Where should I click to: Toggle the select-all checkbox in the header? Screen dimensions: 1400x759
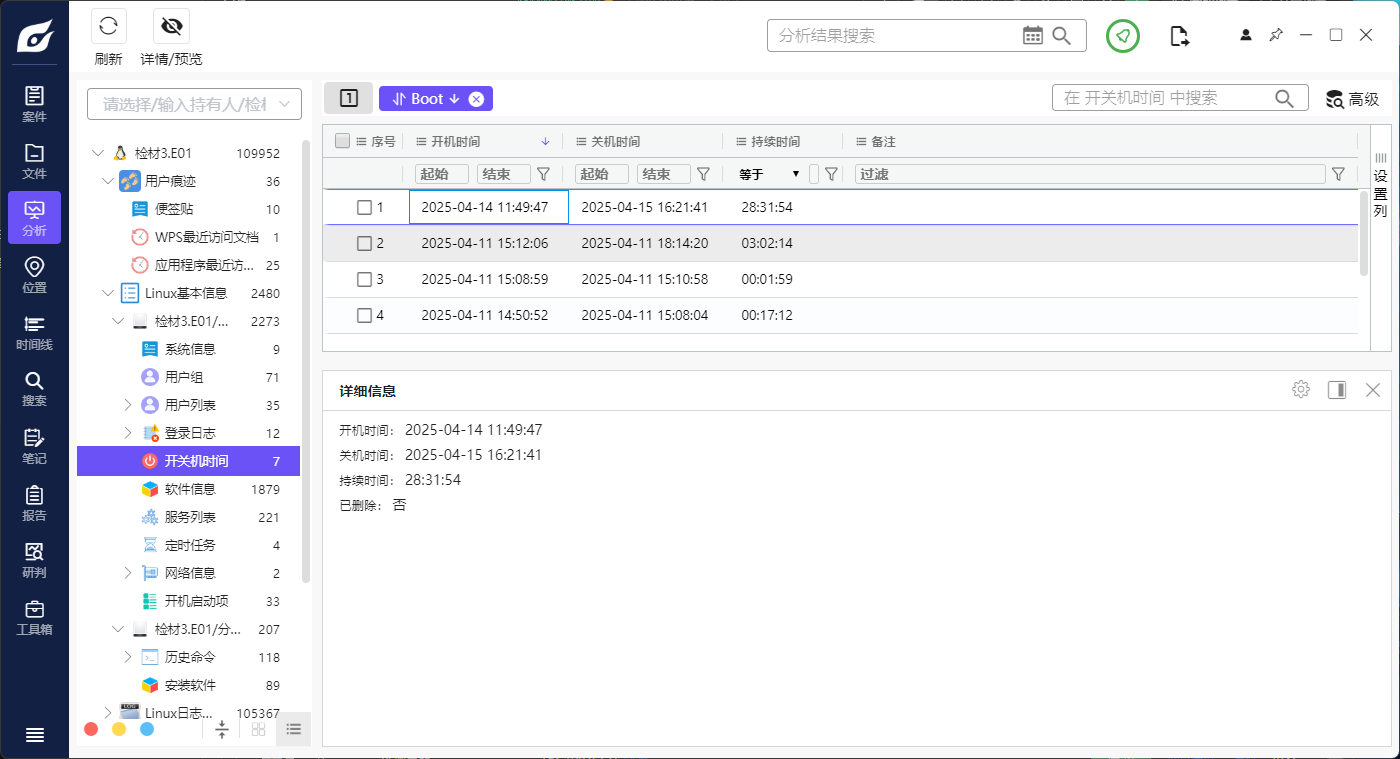[342, 141]
